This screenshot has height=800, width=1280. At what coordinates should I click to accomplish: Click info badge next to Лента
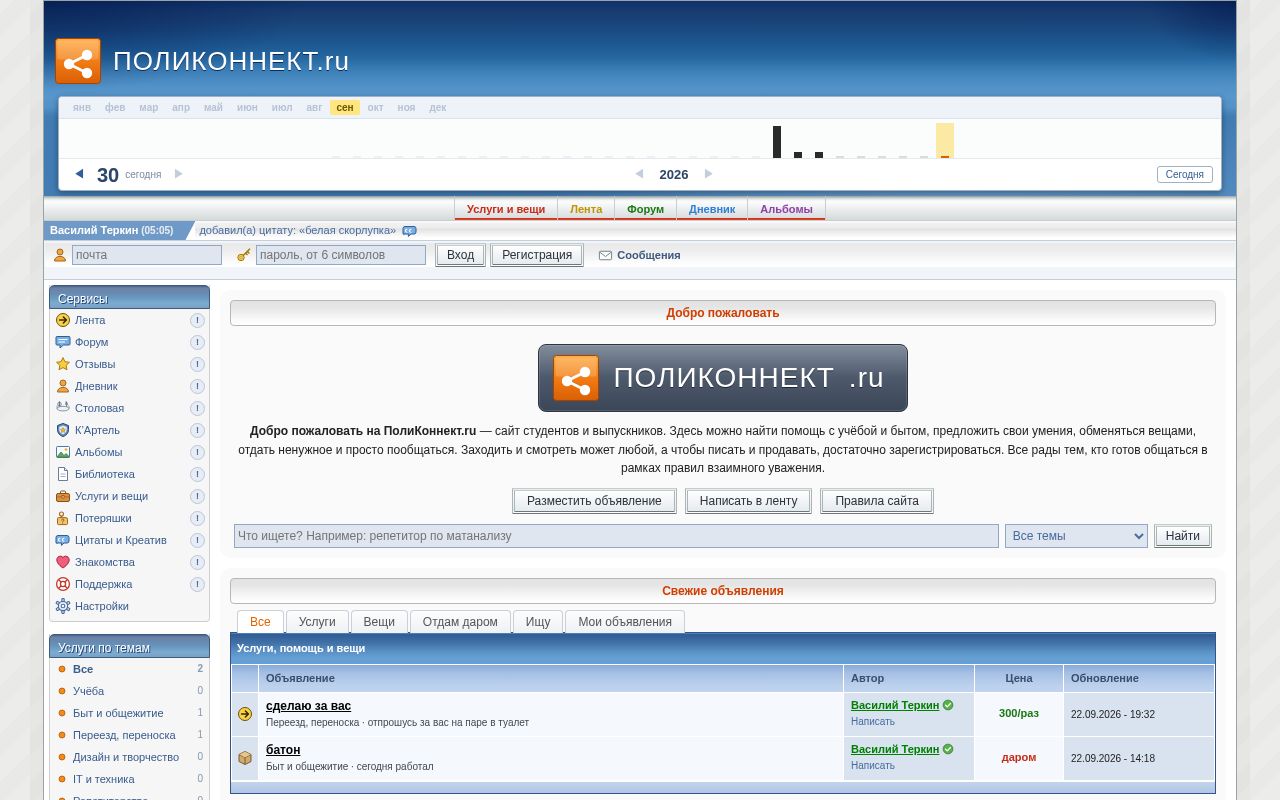click(198, 320)
